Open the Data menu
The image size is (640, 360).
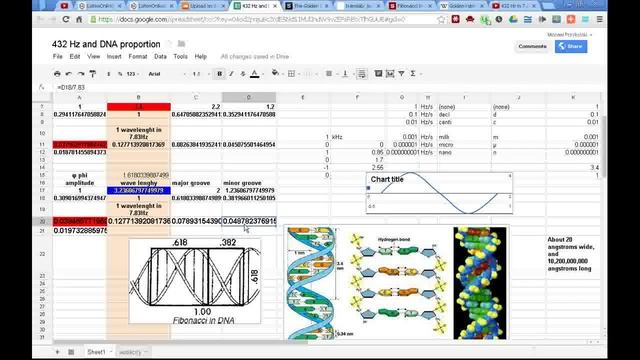pyautogui.click(x=160, y=56)
